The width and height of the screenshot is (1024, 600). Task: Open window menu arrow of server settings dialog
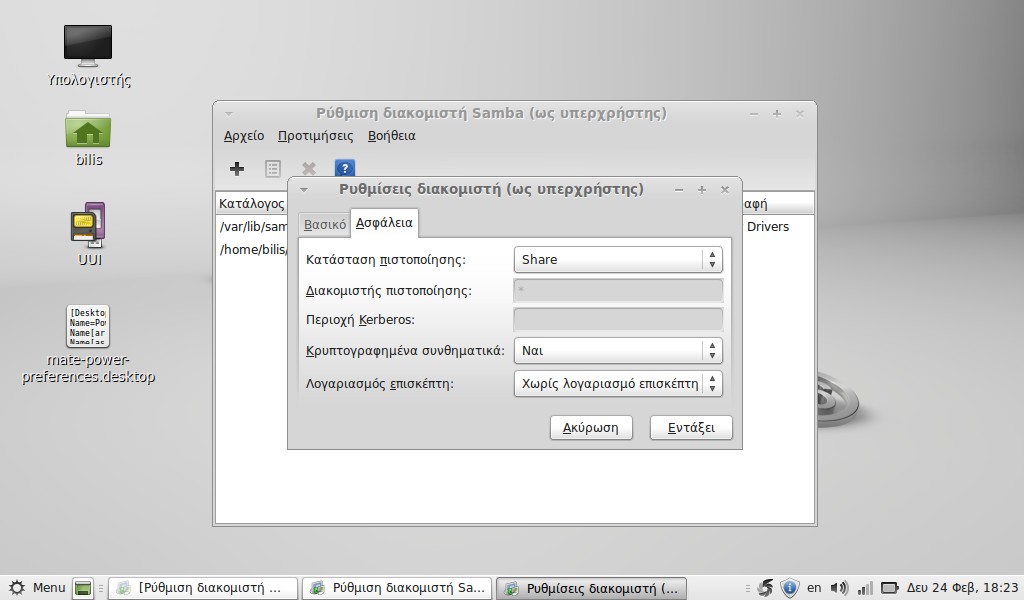304,190
